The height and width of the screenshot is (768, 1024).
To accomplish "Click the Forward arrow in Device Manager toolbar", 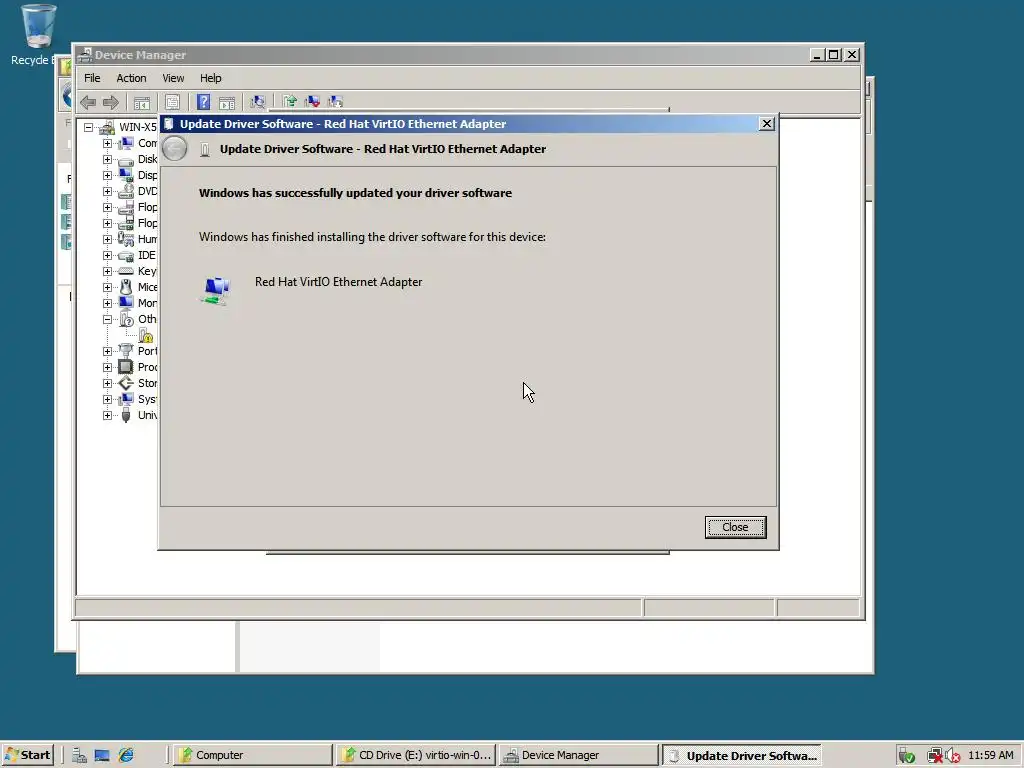I will pos(111,102).
